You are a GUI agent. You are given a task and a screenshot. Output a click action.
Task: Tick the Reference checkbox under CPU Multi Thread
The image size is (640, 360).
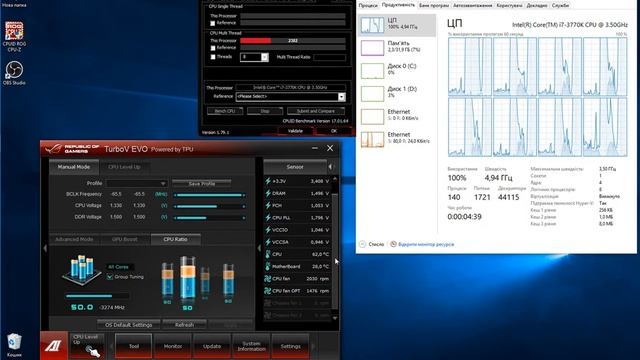pyautogui.click(x=213, y=48)
